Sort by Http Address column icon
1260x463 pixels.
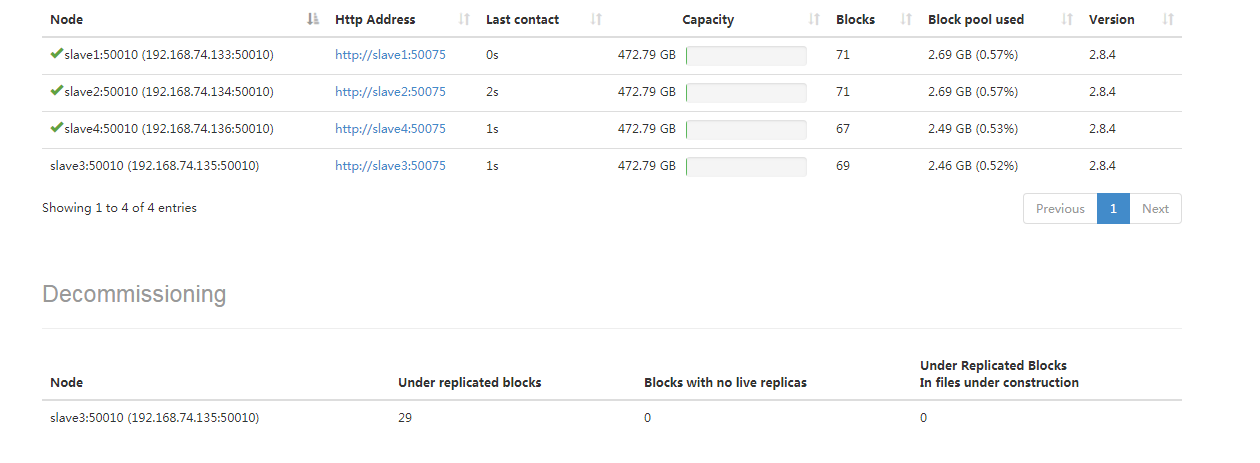click(x=464, y=19)
